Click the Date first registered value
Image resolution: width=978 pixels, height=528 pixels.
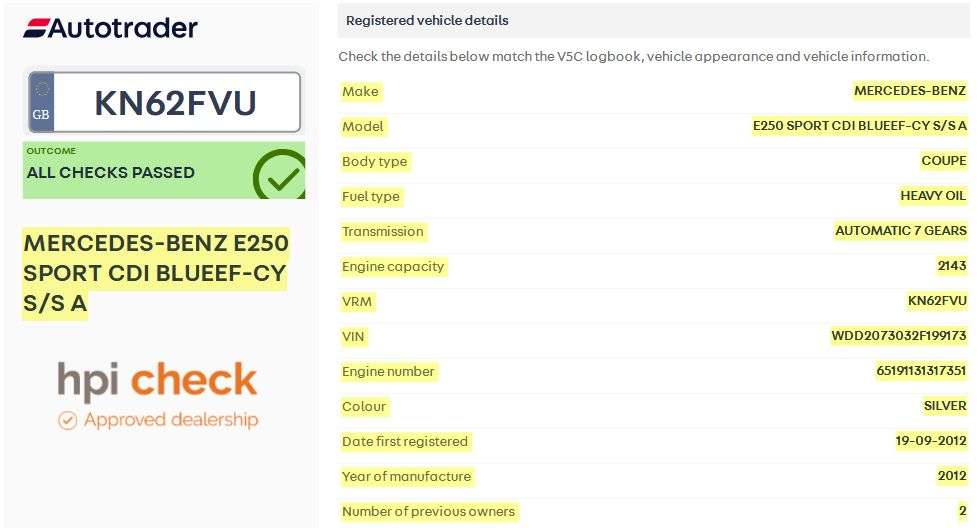tap(930, 441)
